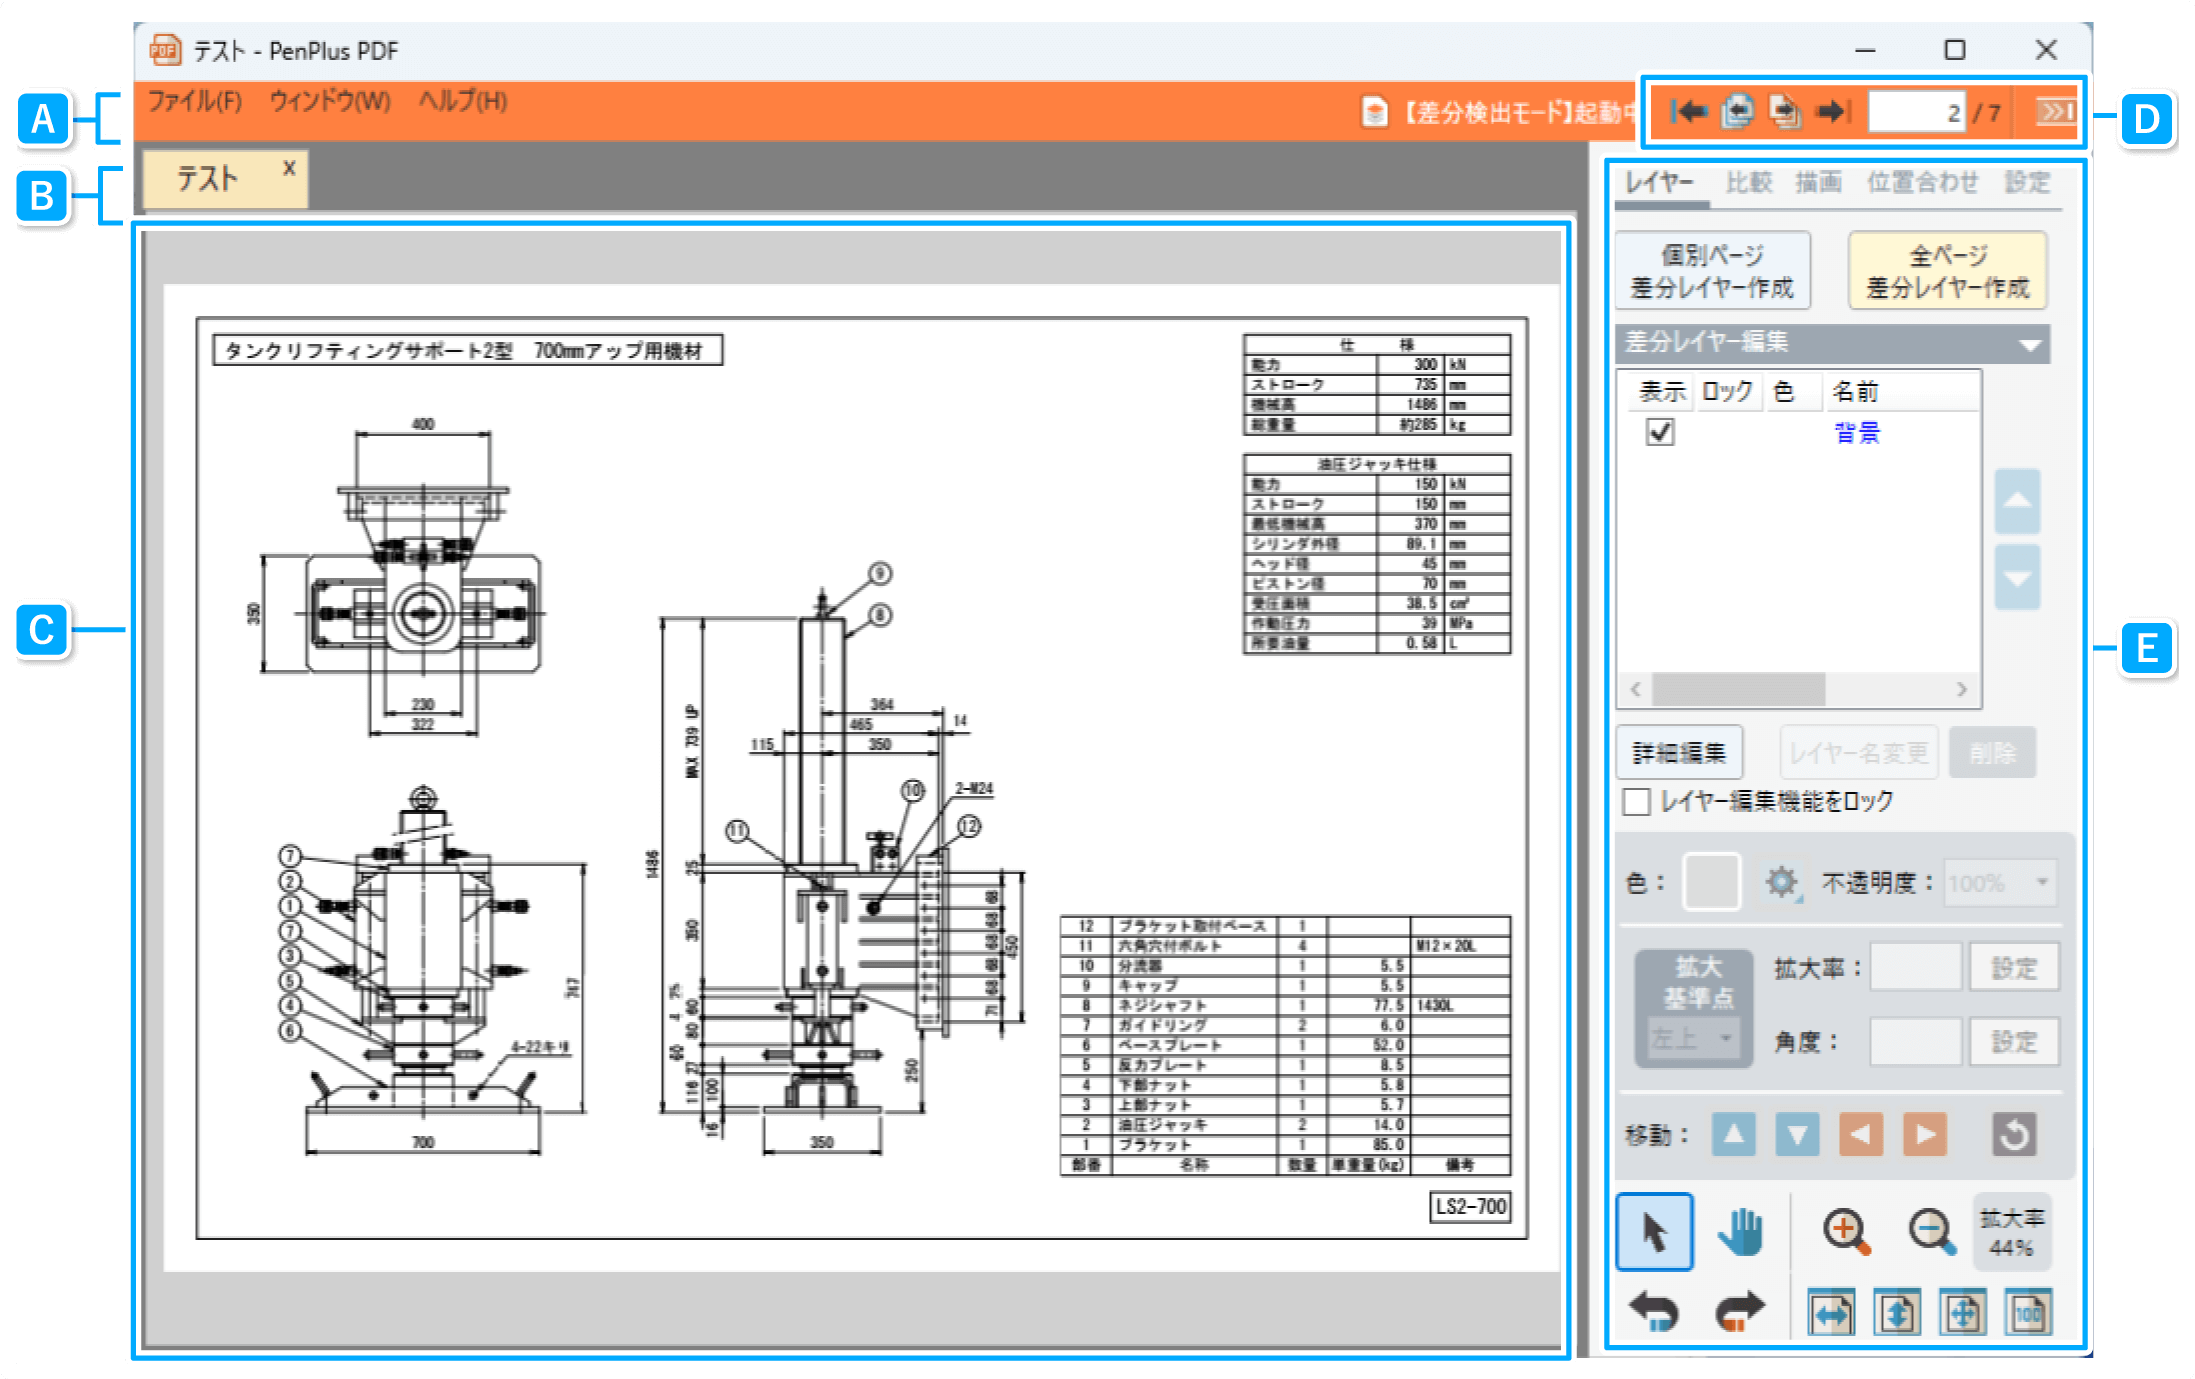The height and width of the screenshot is (1379, 2195).
Task: Click the reset rotation icon in move row
Action: click(2014, 1135)
